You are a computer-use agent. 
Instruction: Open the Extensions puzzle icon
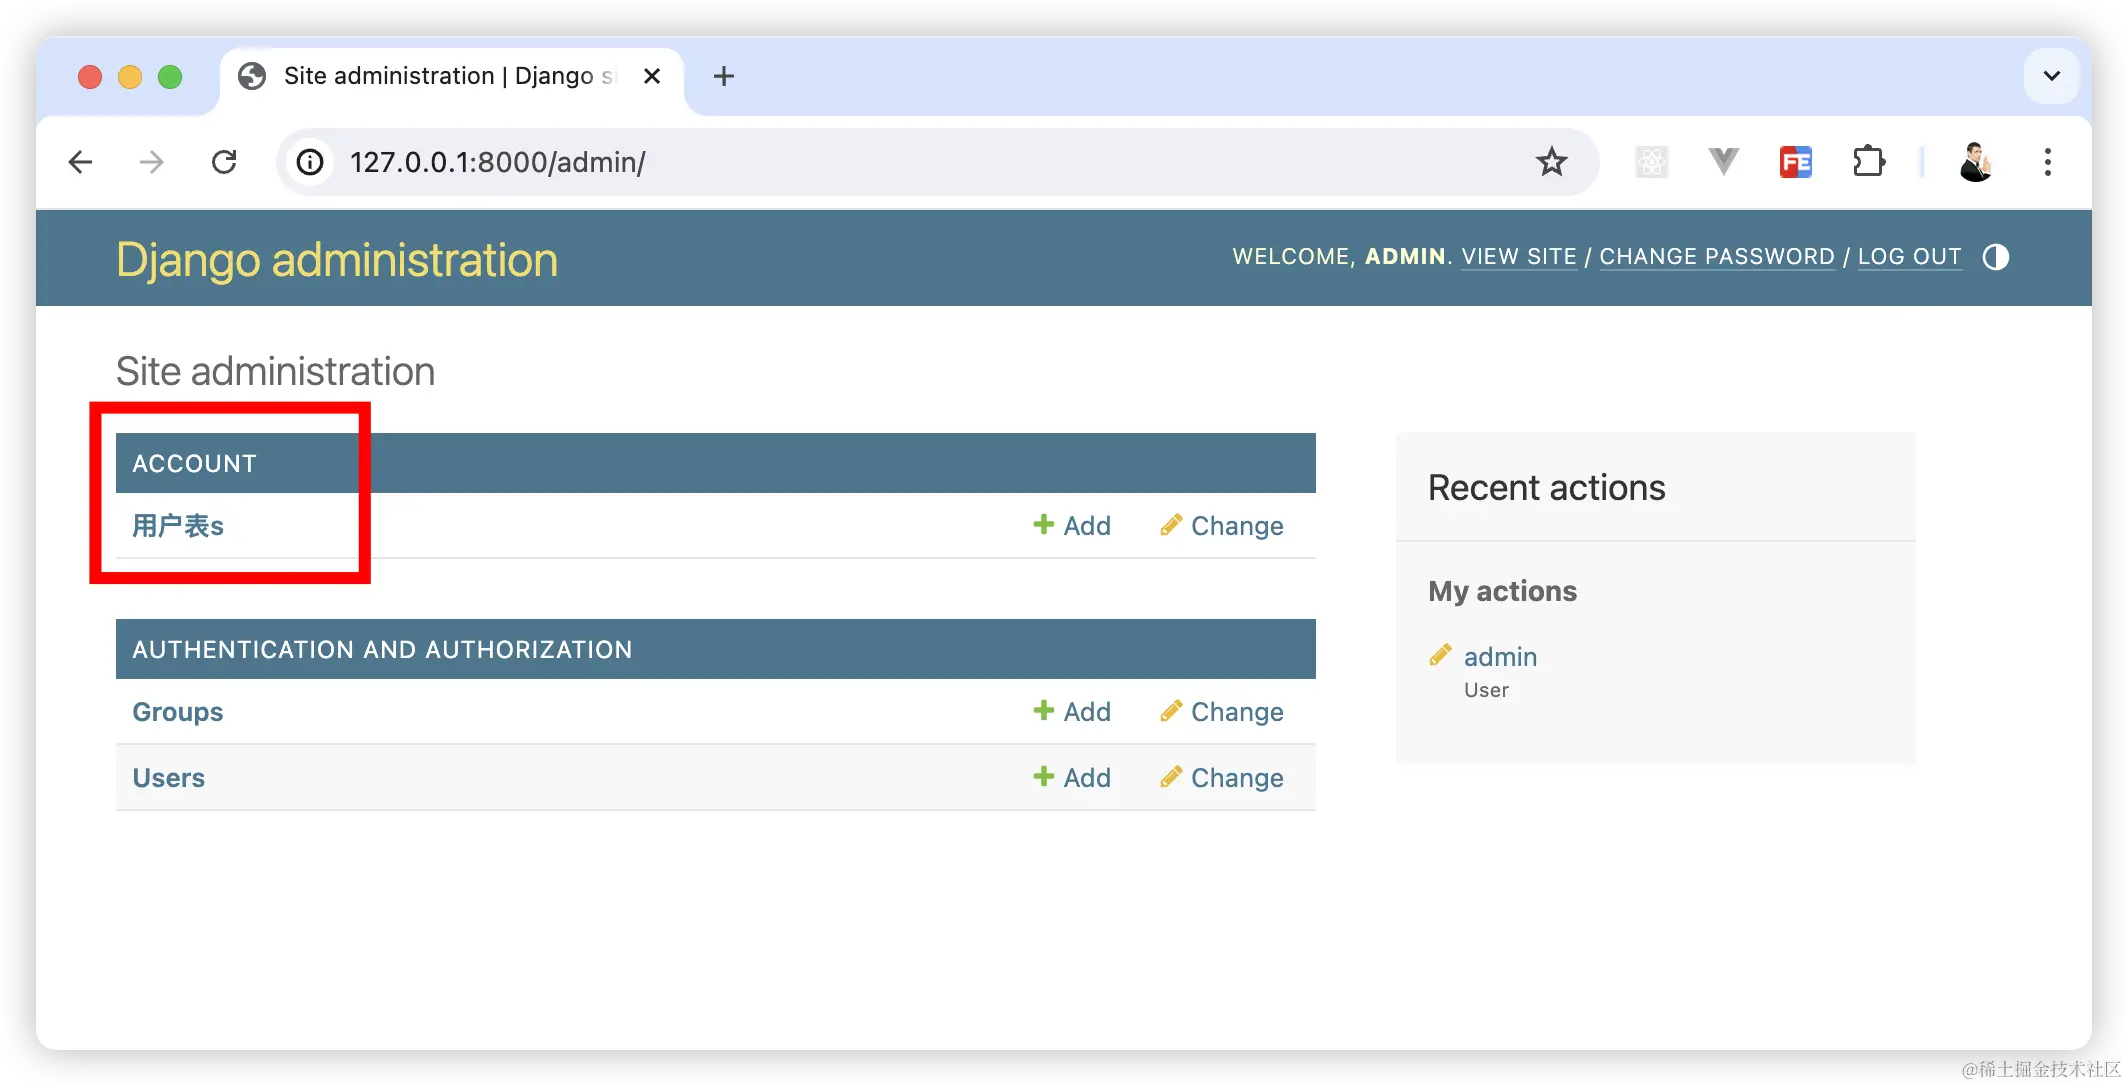pyautogui.click(x=1868, y=162)
